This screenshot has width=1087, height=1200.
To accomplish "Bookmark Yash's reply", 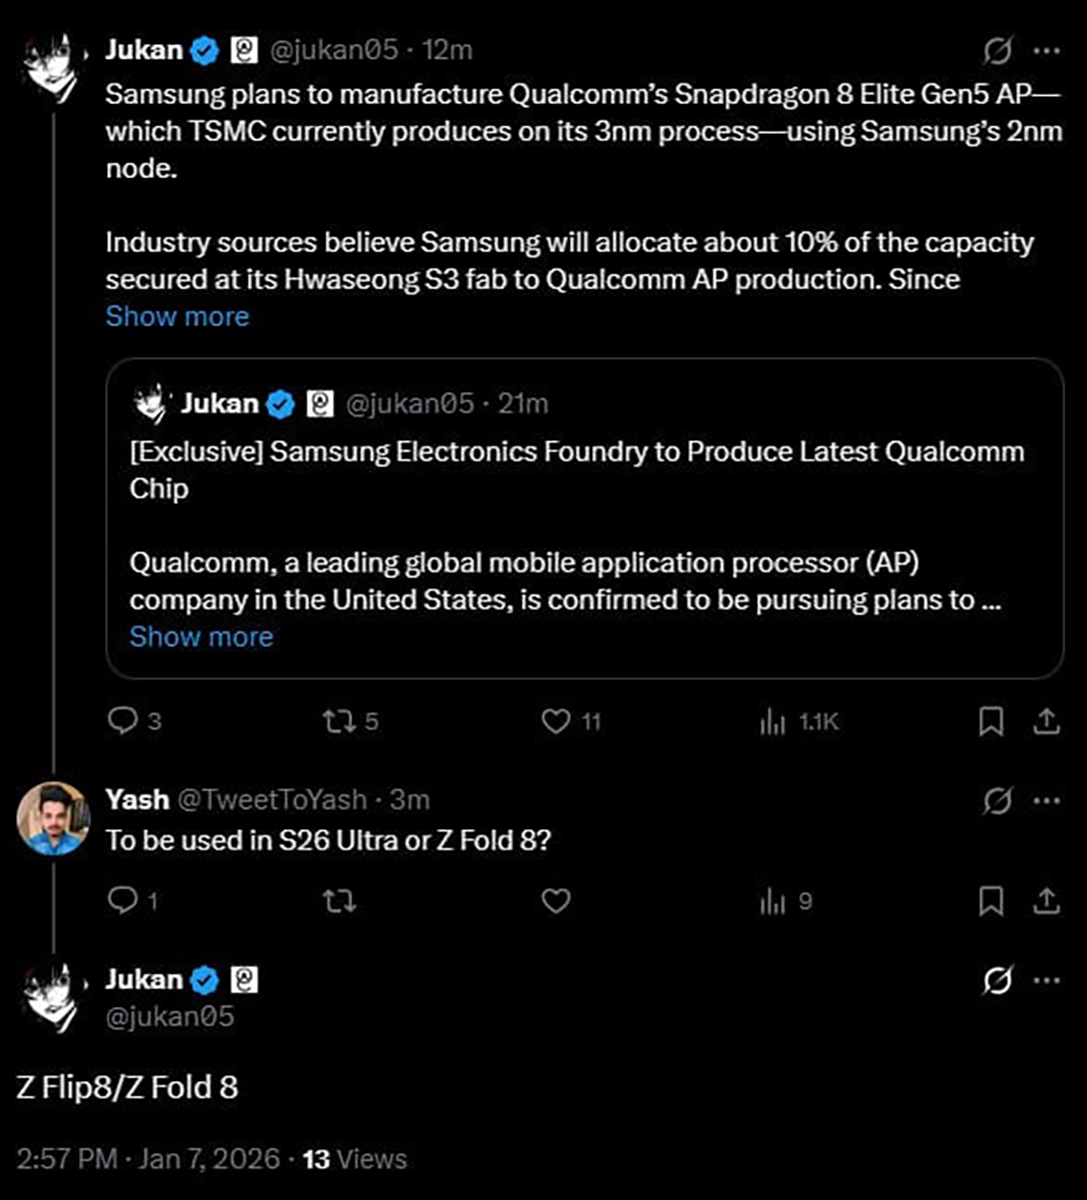I will pyautogui.click(x=991, y=901).
